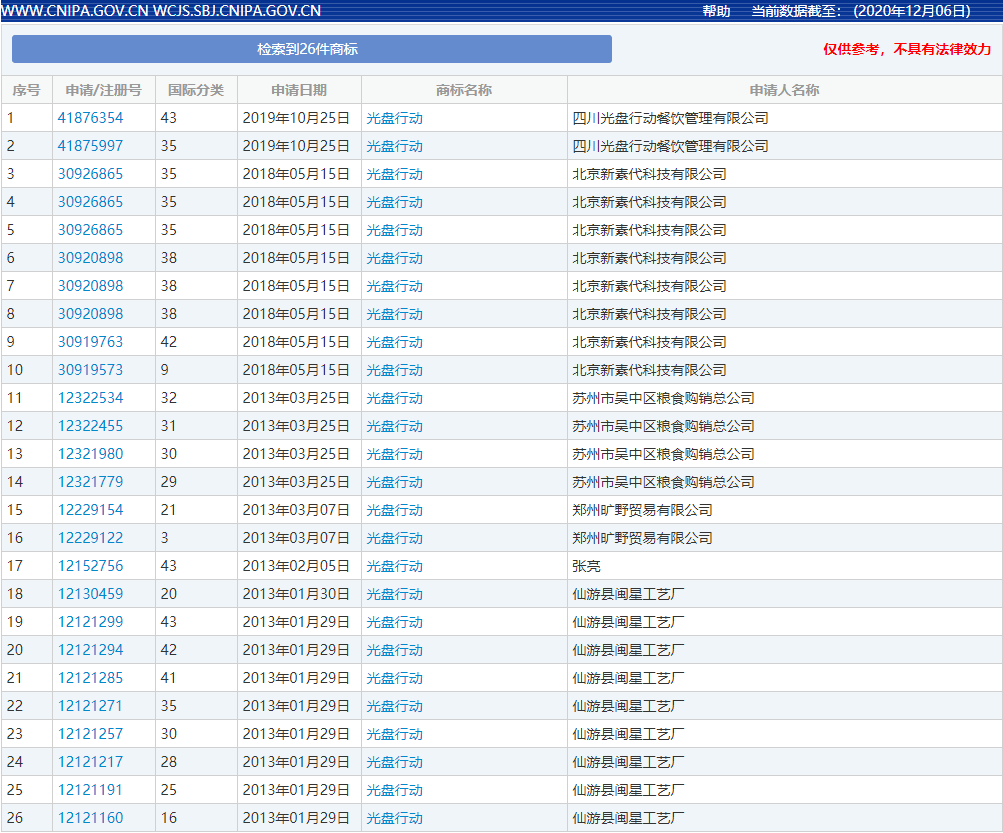Open registration number 41876354
The width and height of the screenshot is (1003, 833).
click(x=90, y=118)
